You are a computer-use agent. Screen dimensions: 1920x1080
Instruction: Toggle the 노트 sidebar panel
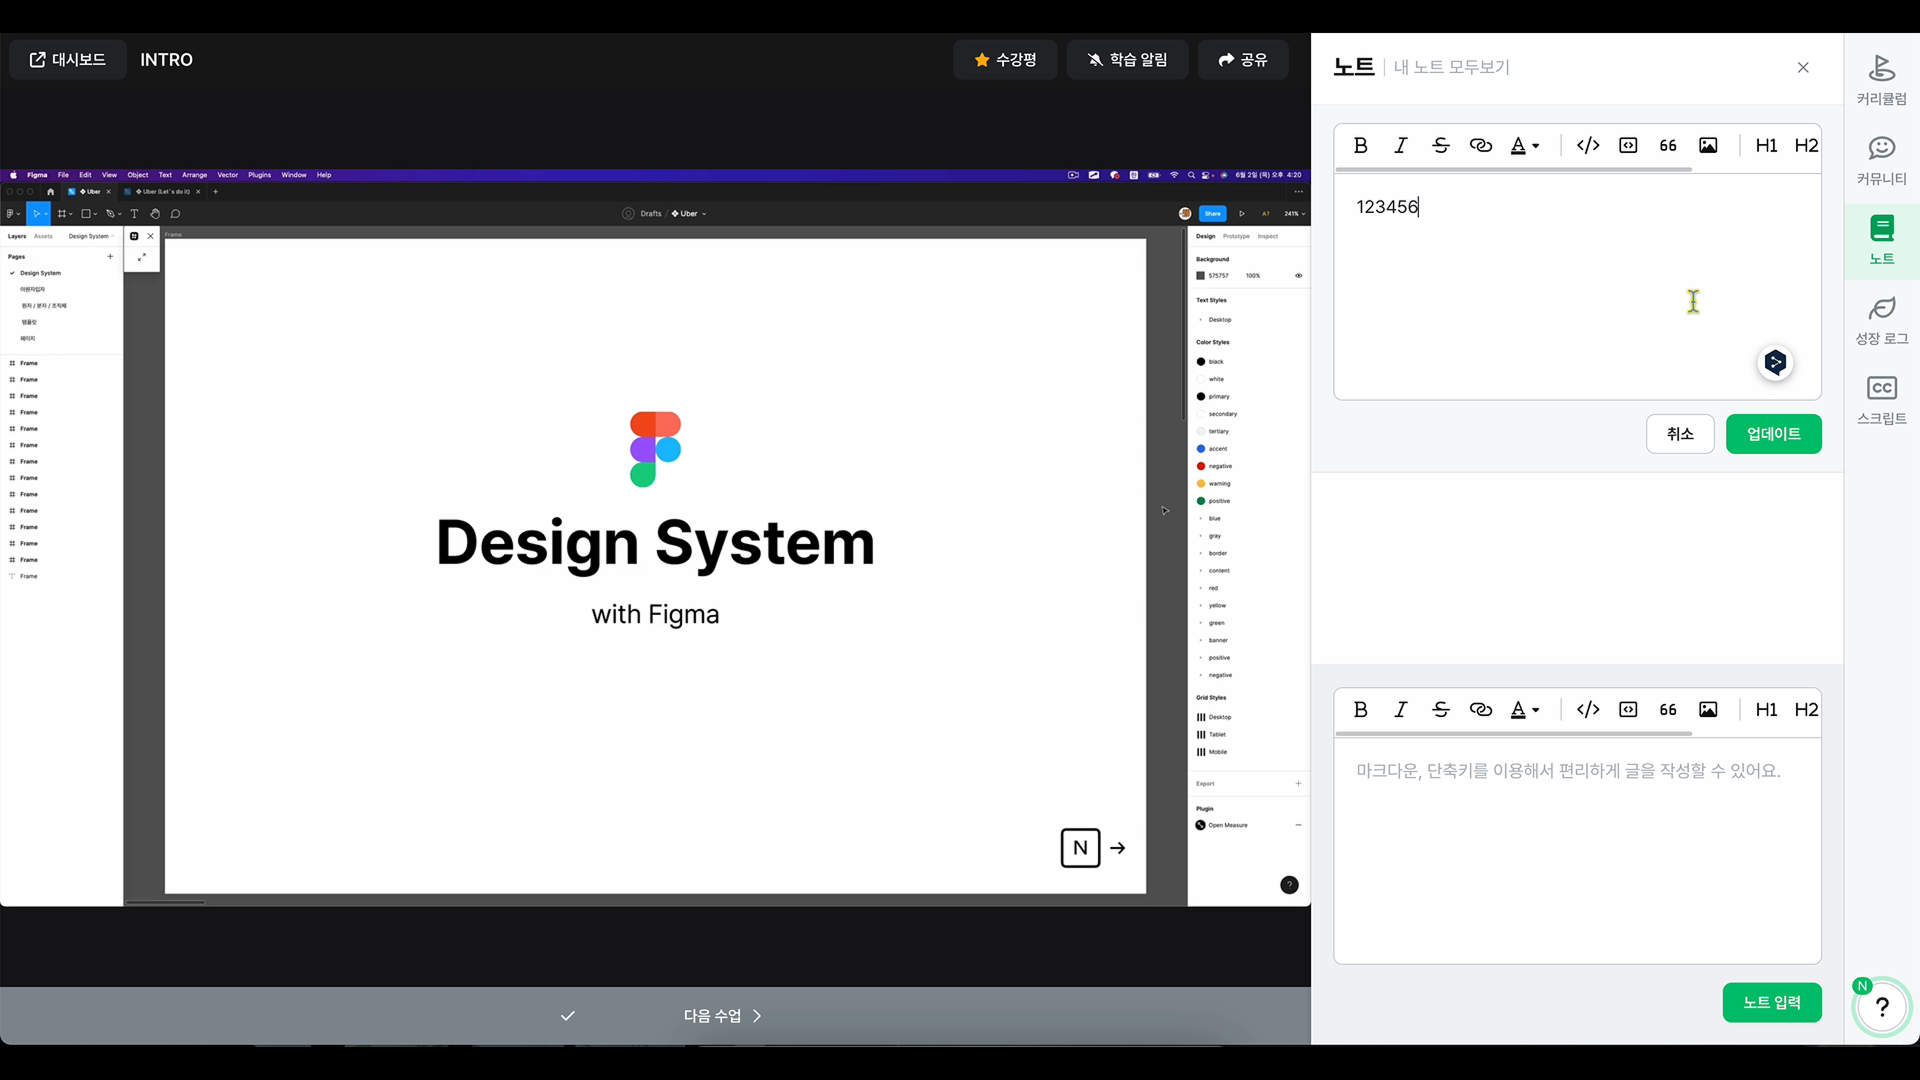tap(1881, 240)
